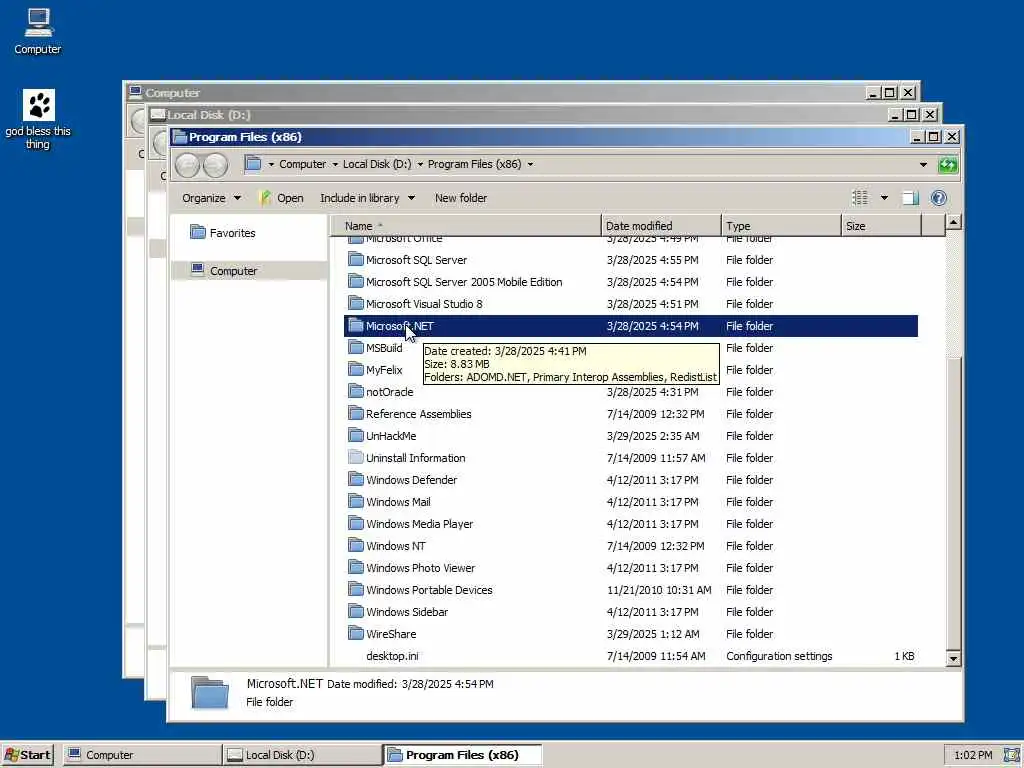The width and height of the screenshot is (1024, 768).
Task: Click the Uninstall Information faded folder icon
Action: 355,457
